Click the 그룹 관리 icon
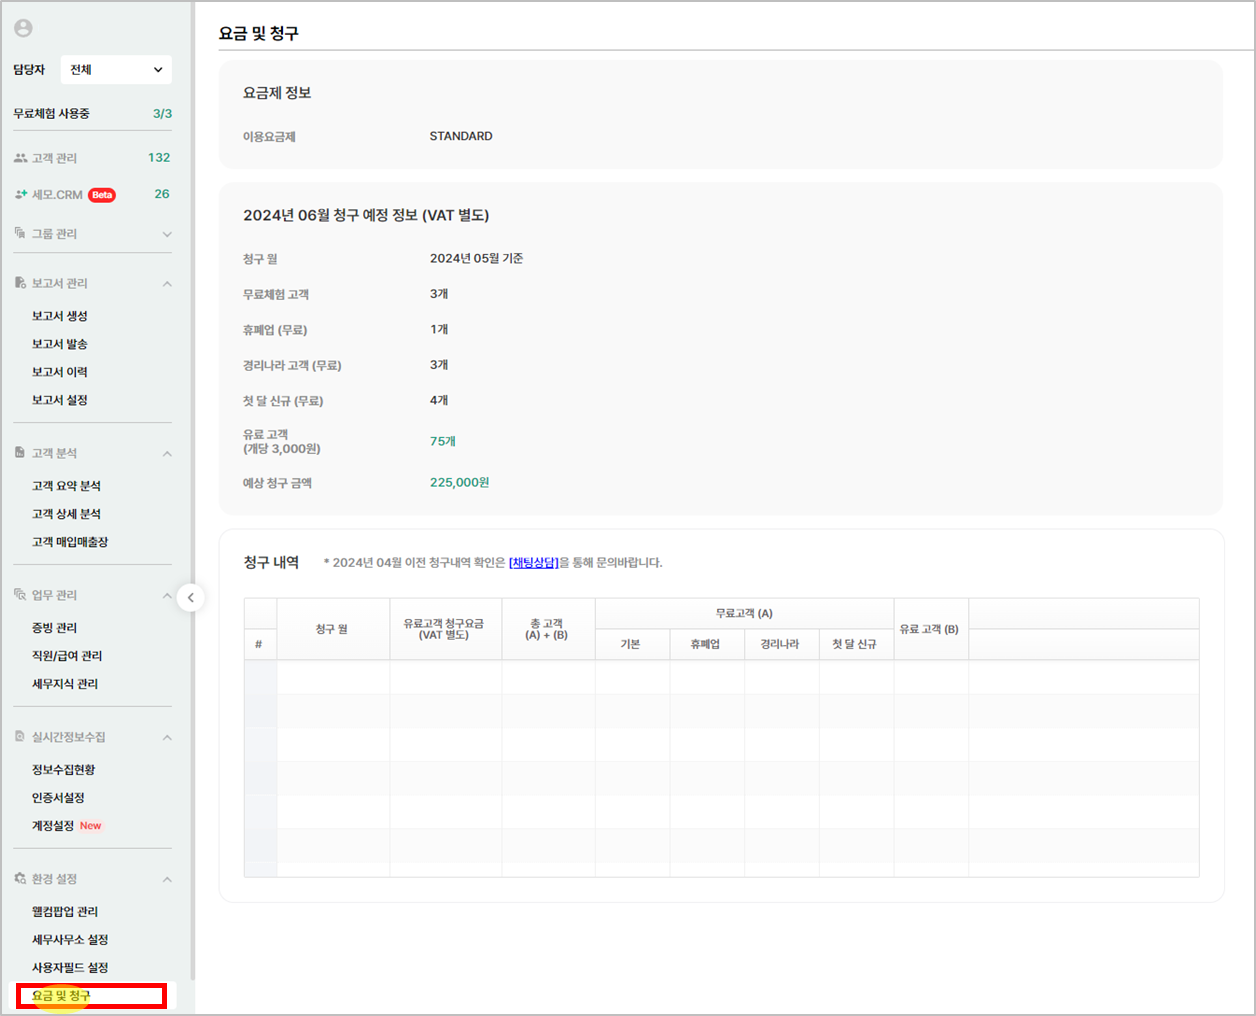Image resolution: width=1256 pixels, height=1016 pixels. tap(20, 233)
